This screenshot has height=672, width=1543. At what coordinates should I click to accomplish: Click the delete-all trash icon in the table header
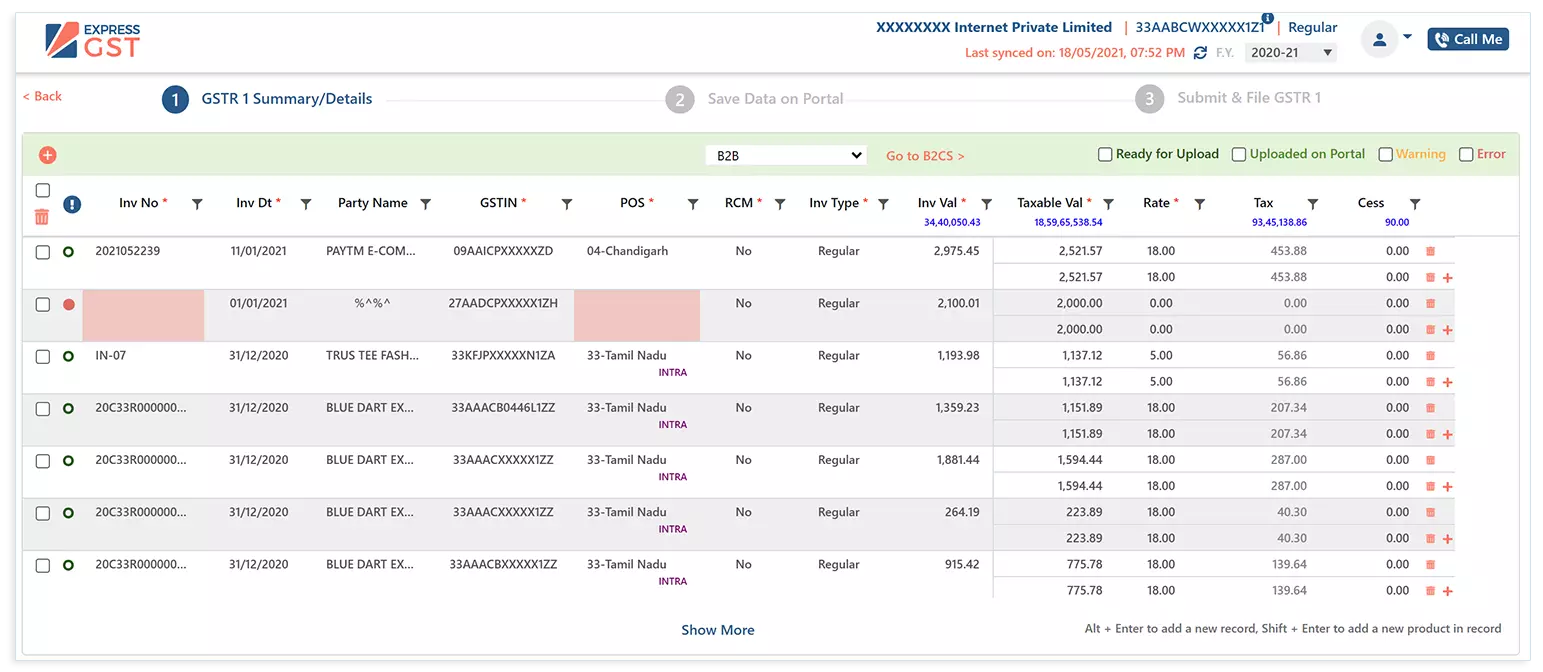click(x=42, y=217)
